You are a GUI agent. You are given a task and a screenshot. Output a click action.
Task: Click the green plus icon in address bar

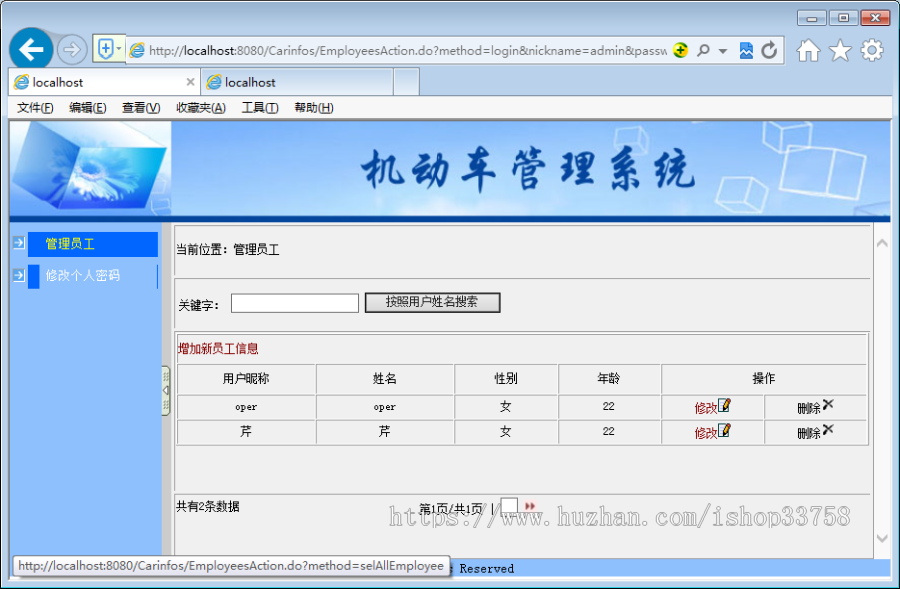point(680,51)
